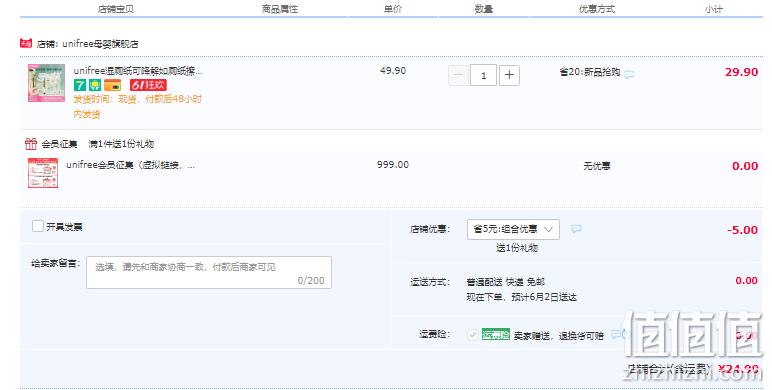Click the comment icon beside 省20:新品抢购

pyautogui.click(x=629, y=75)
